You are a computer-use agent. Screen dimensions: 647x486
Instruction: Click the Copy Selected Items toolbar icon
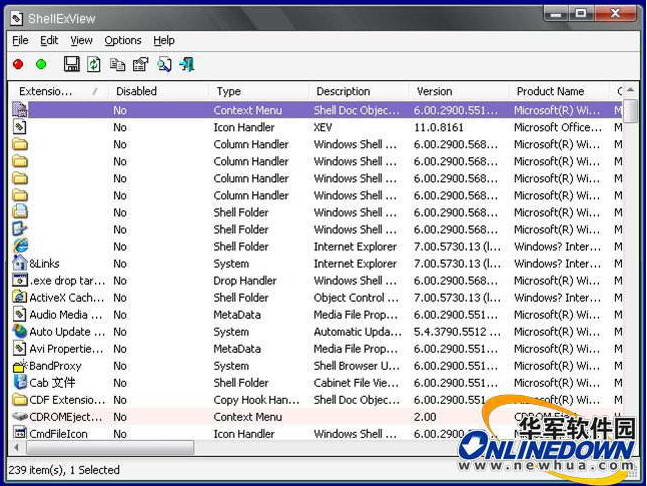click(118, 64)
